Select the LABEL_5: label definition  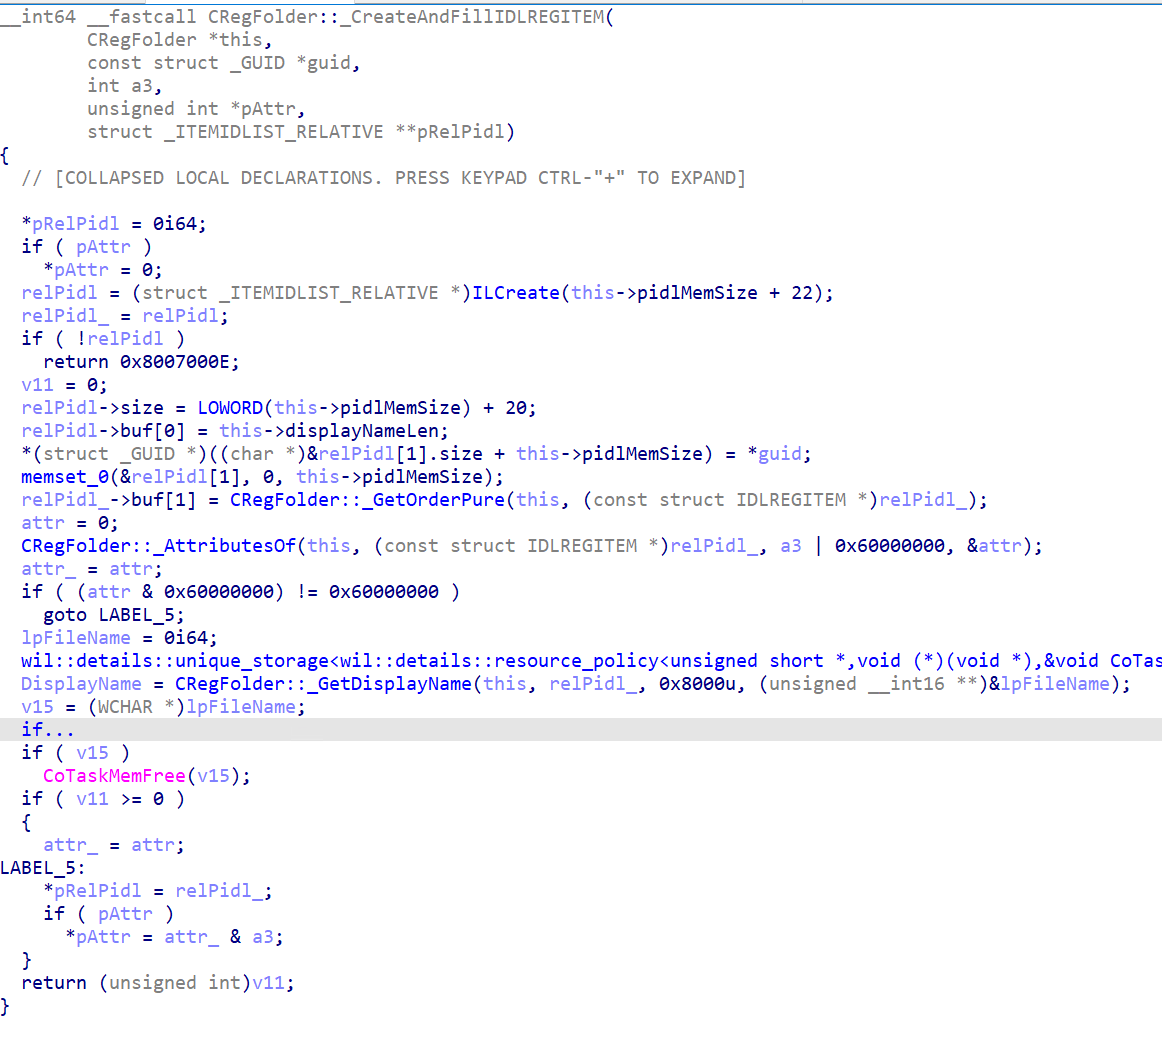[x=43, y=868]
